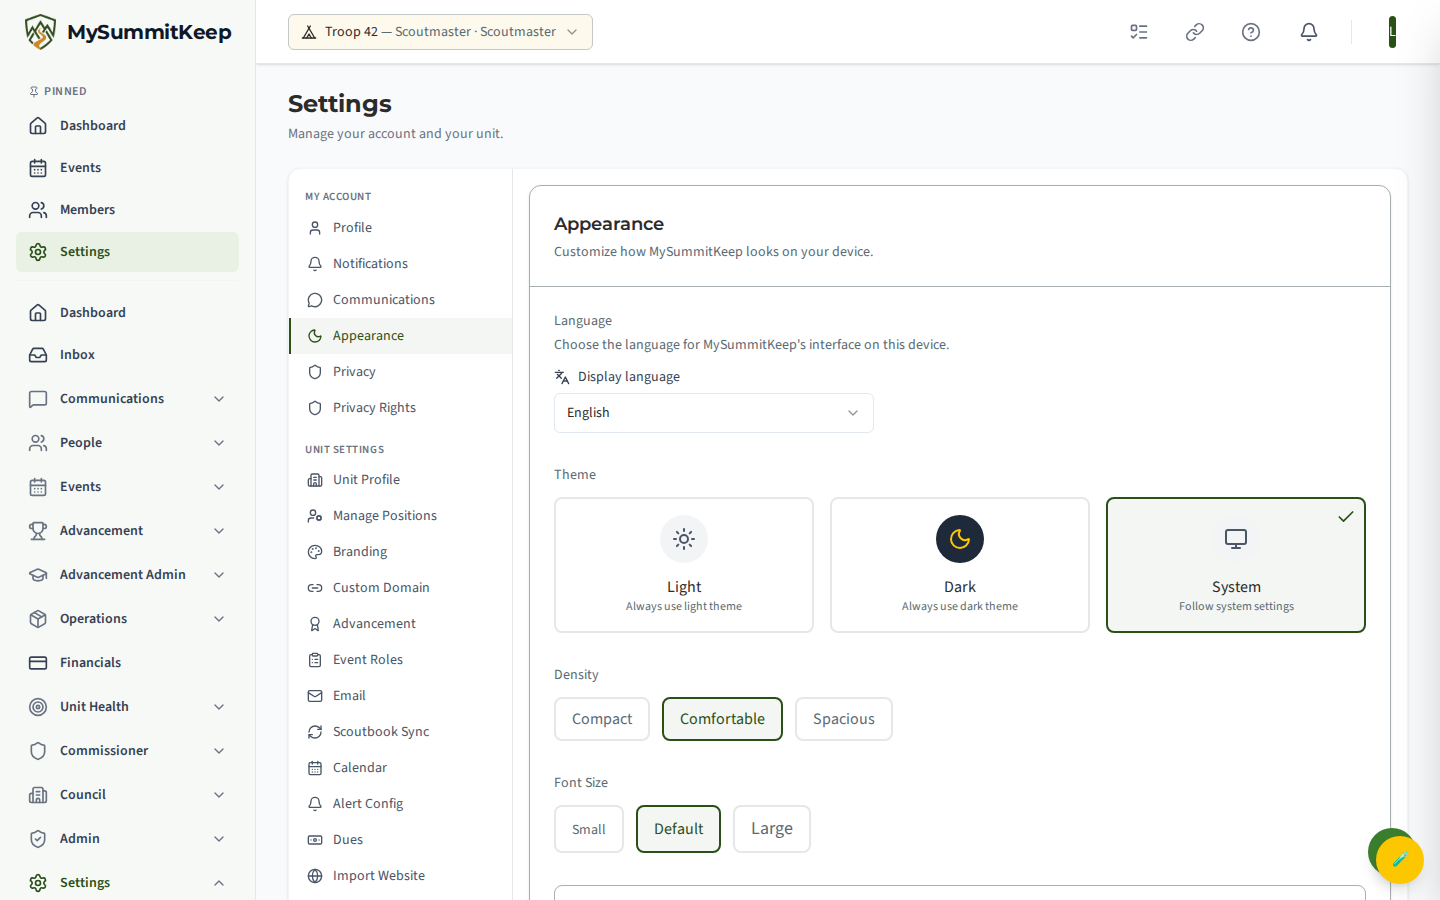1440x900 pixels.
Task: Choose Default font size
Action: tap(678, 829)
